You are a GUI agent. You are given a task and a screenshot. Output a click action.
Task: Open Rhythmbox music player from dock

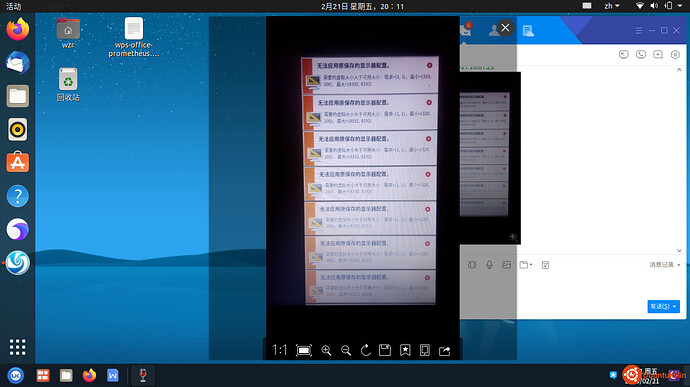tap(18, 129)
